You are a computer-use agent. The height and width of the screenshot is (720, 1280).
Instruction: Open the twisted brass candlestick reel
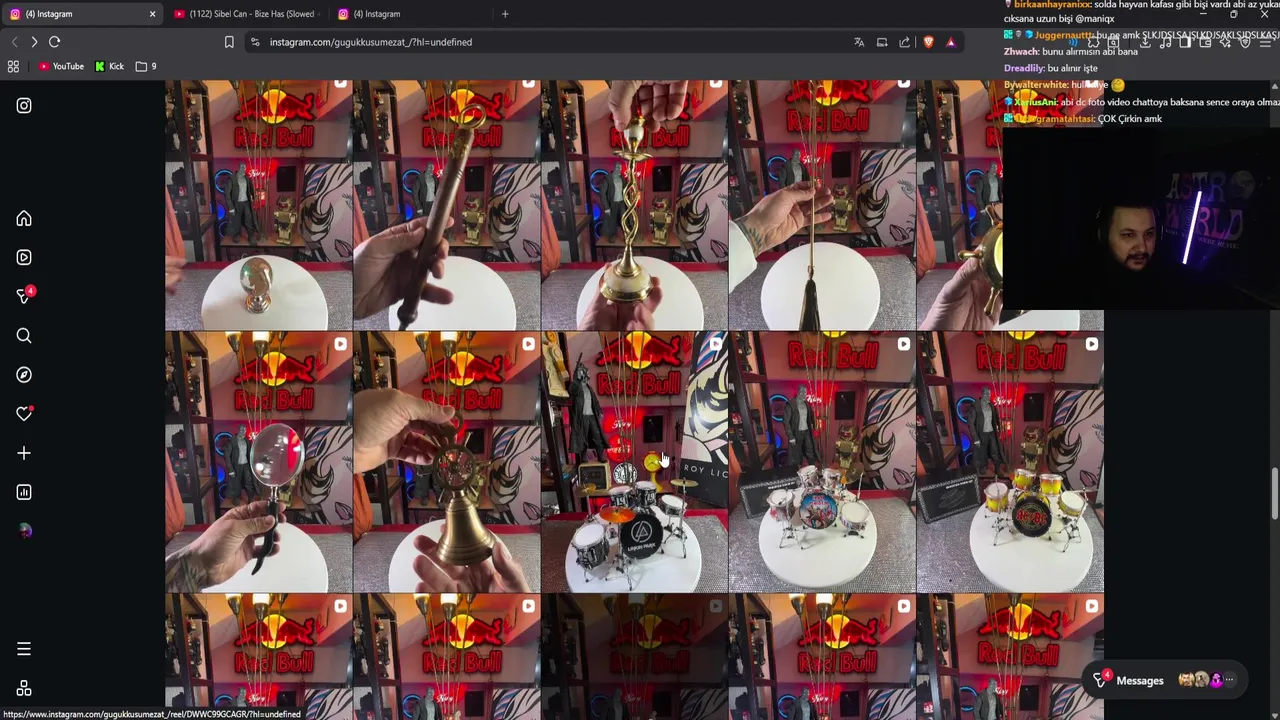(x=634, y=205)
